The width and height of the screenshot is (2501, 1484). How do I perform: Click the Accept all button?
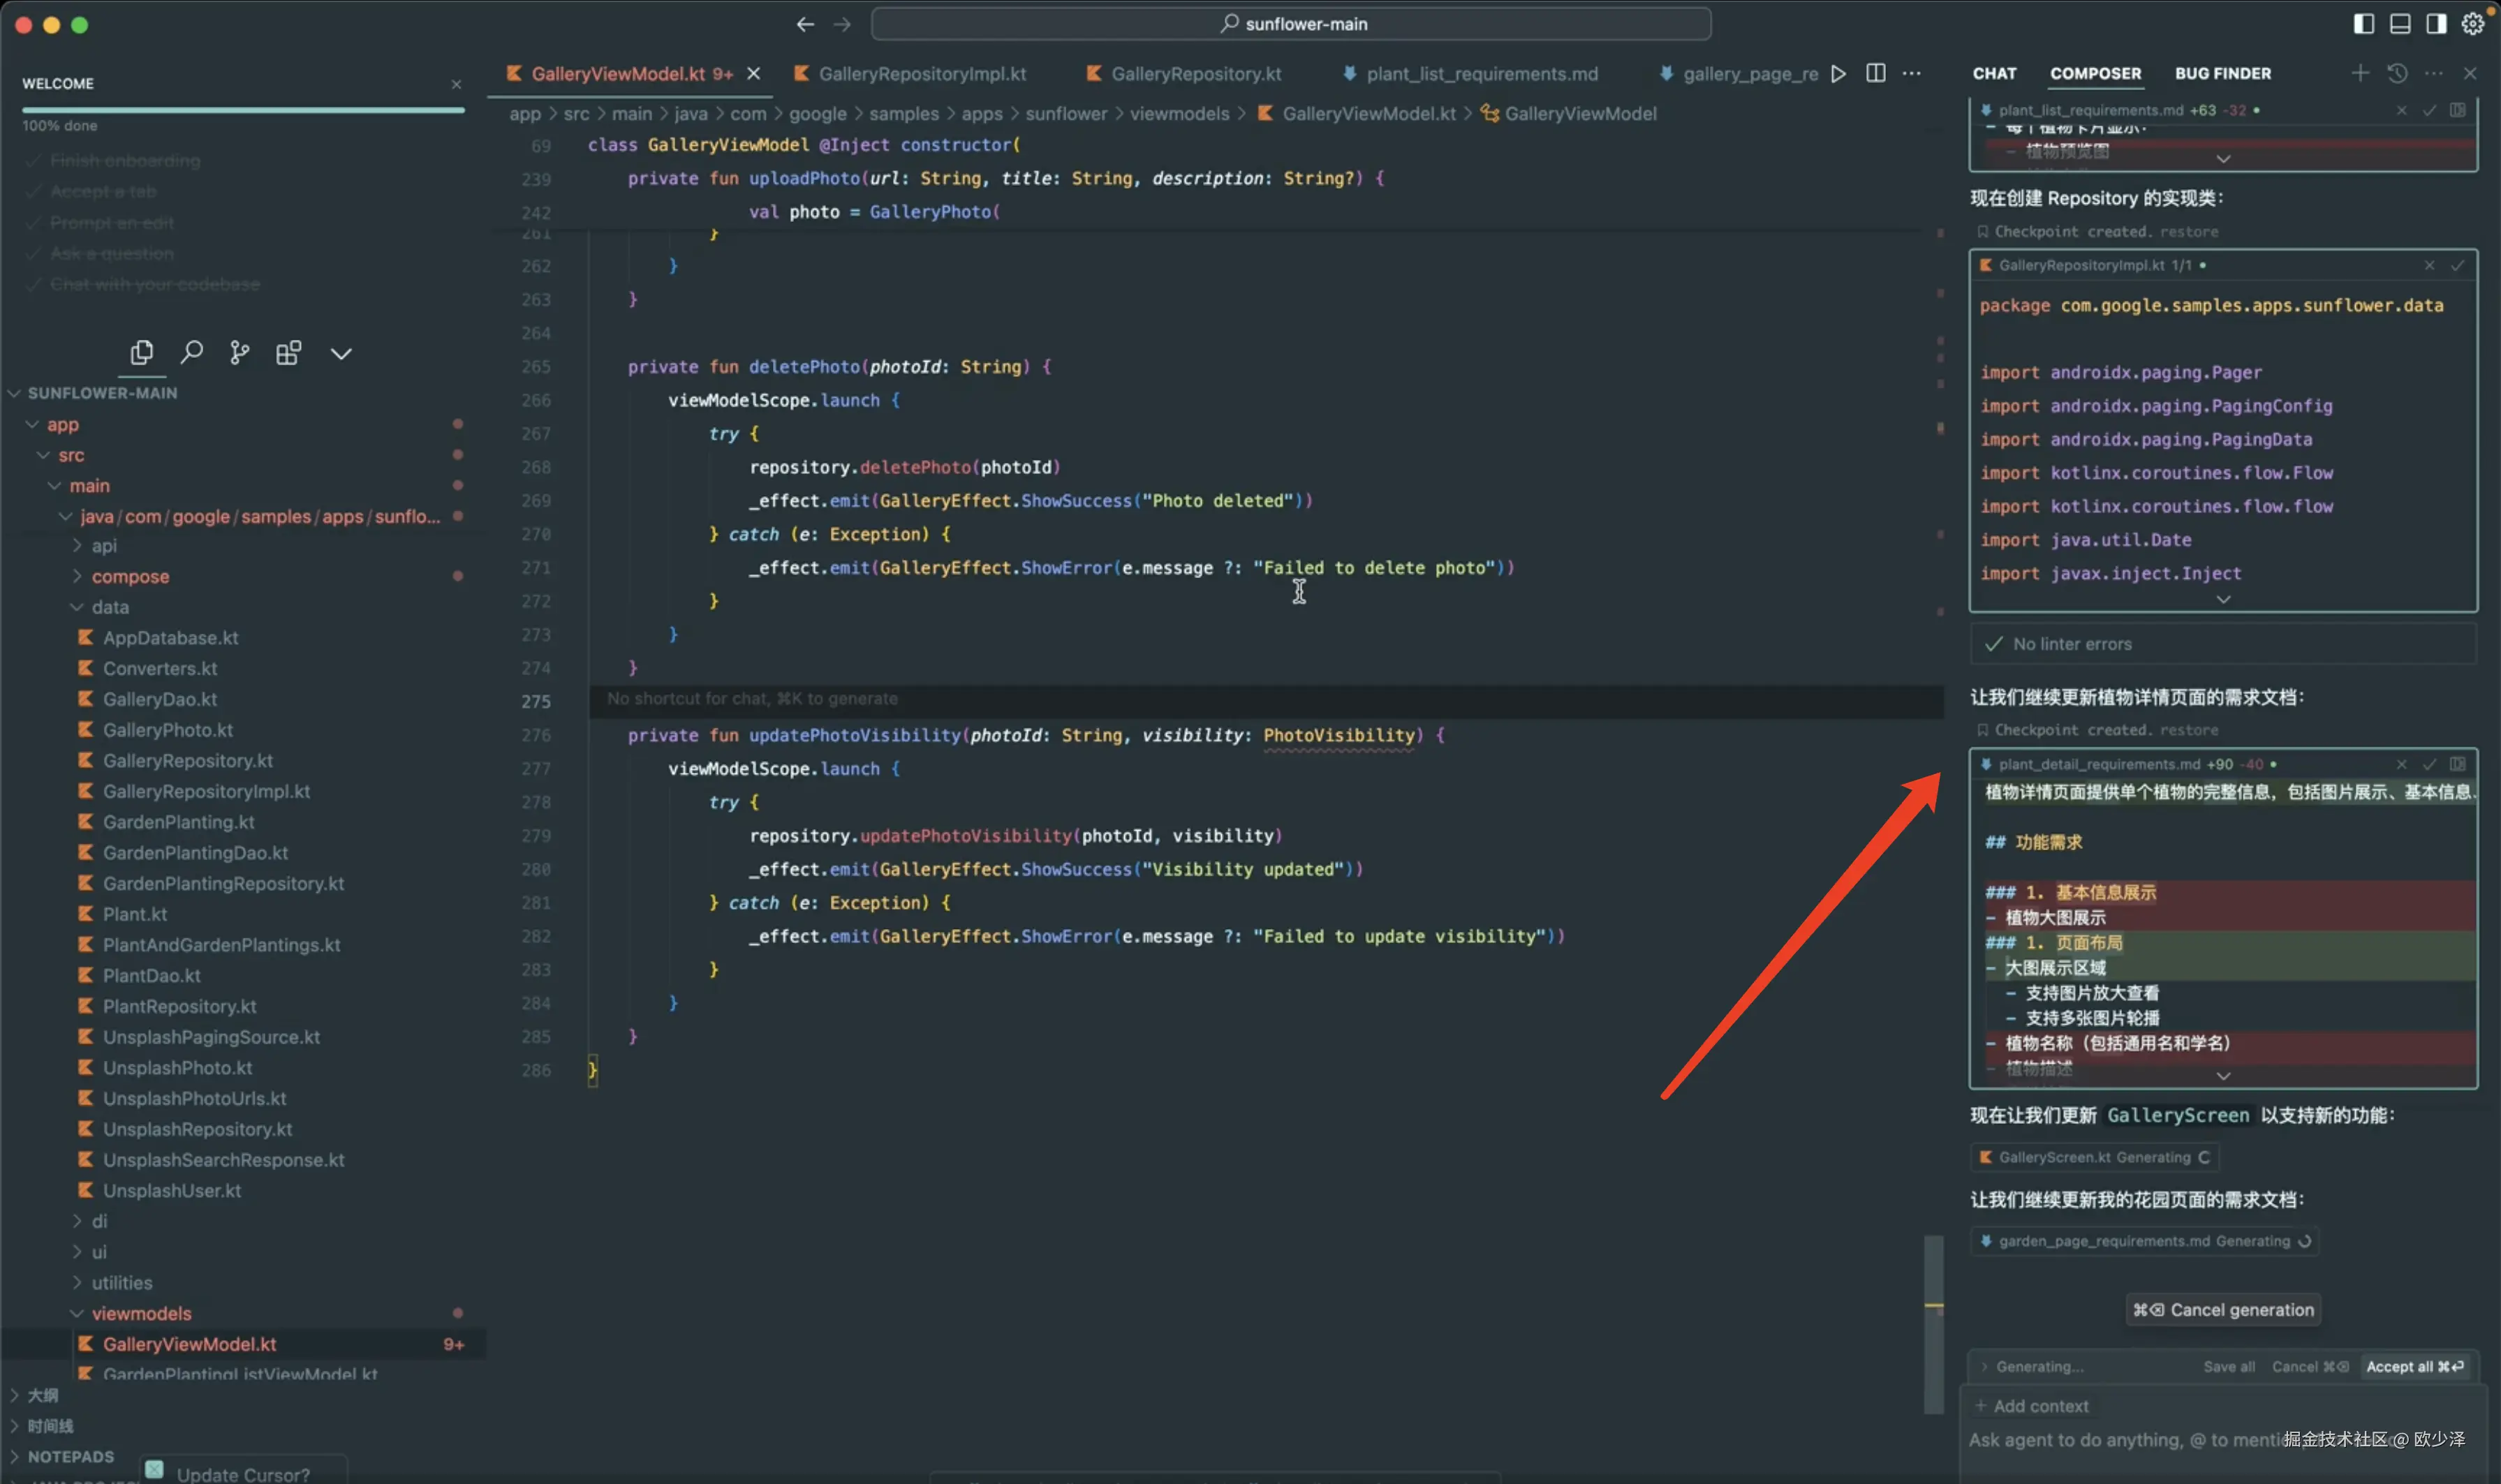point(2415,1366)
